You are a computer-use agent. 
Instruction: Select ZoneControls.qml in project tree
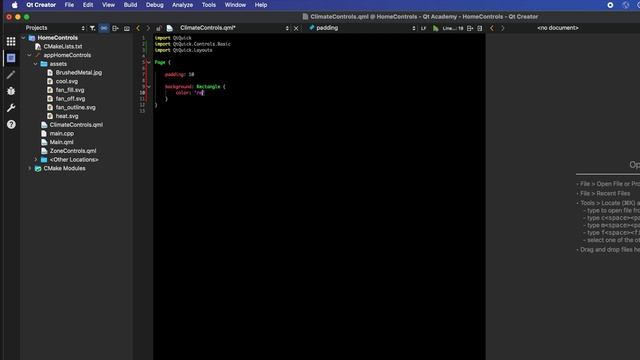tap(73, 151)
